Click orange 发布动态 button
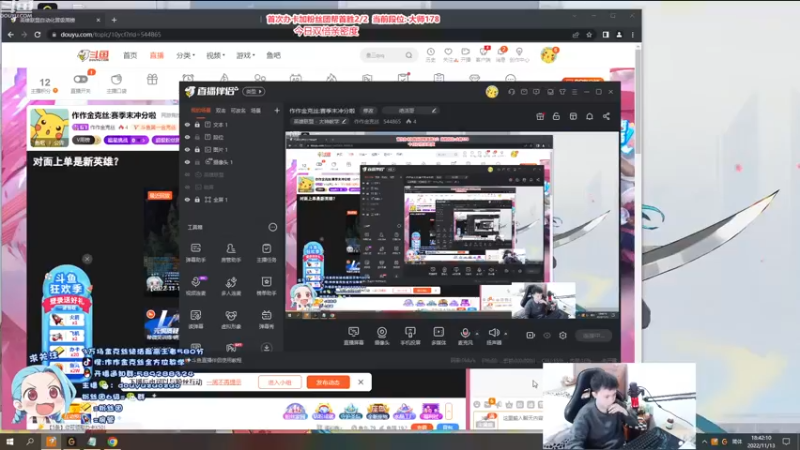800x450 pixels. pos(328,382)
